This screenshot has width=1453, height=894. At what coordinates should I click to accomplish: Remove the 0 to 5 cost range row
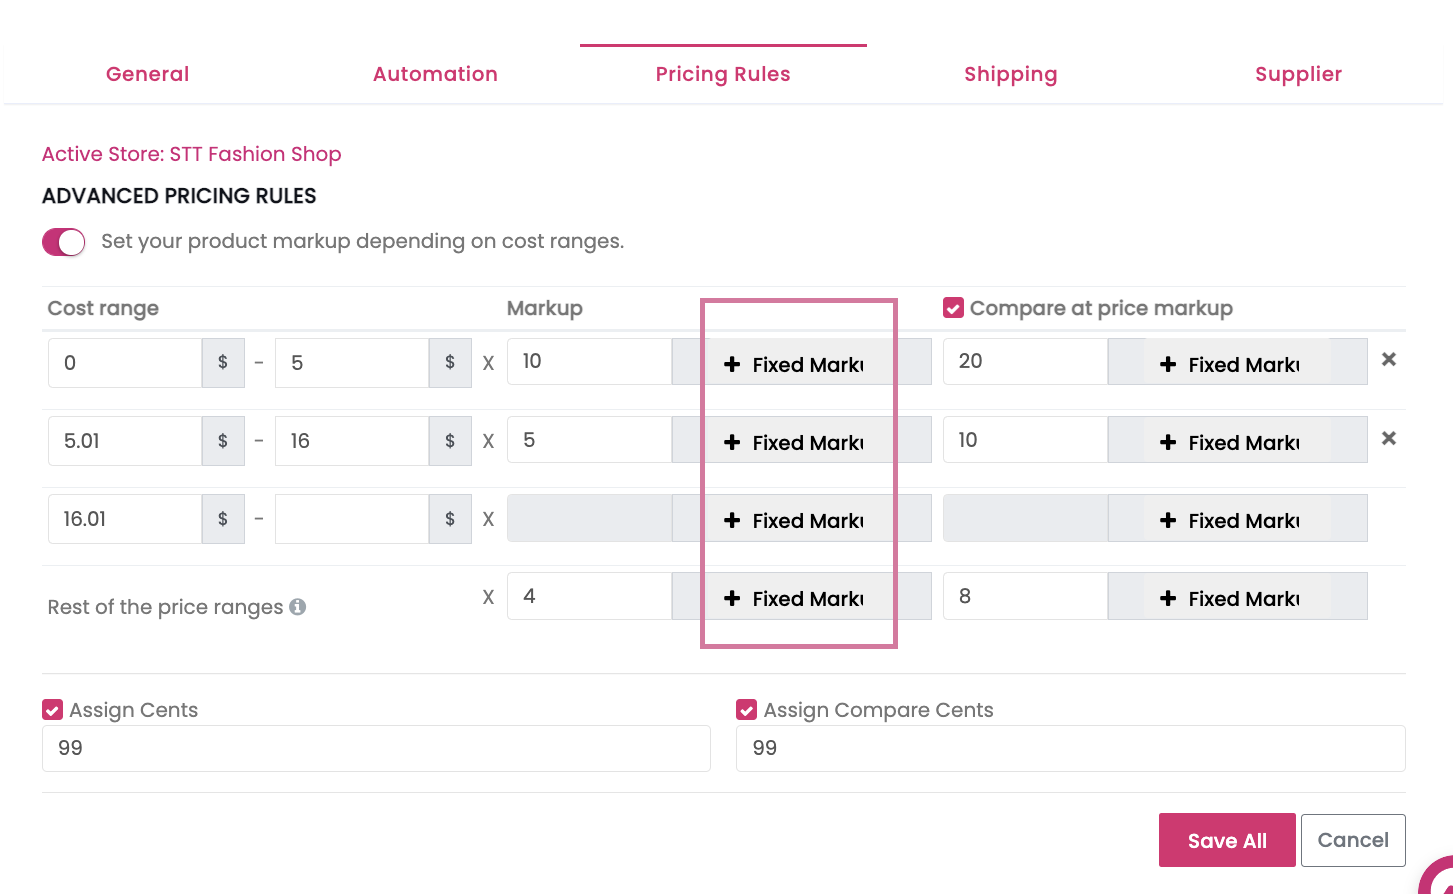pyautogui.click(x=1389, y=360)
